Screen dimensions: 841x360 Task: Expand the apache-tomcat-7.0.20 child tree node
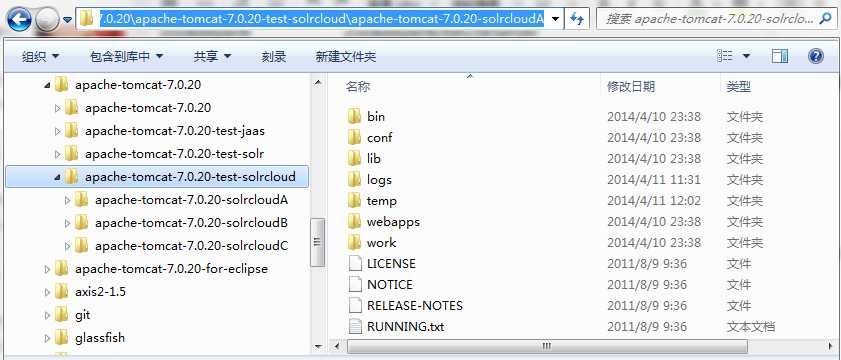(x=58, y=108)
